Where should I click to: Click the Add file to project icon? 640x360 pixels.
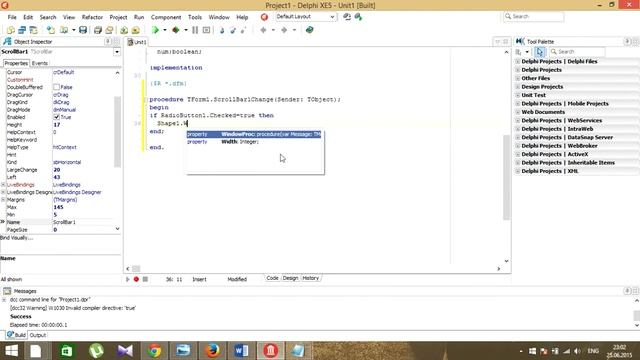pos(124,30)
